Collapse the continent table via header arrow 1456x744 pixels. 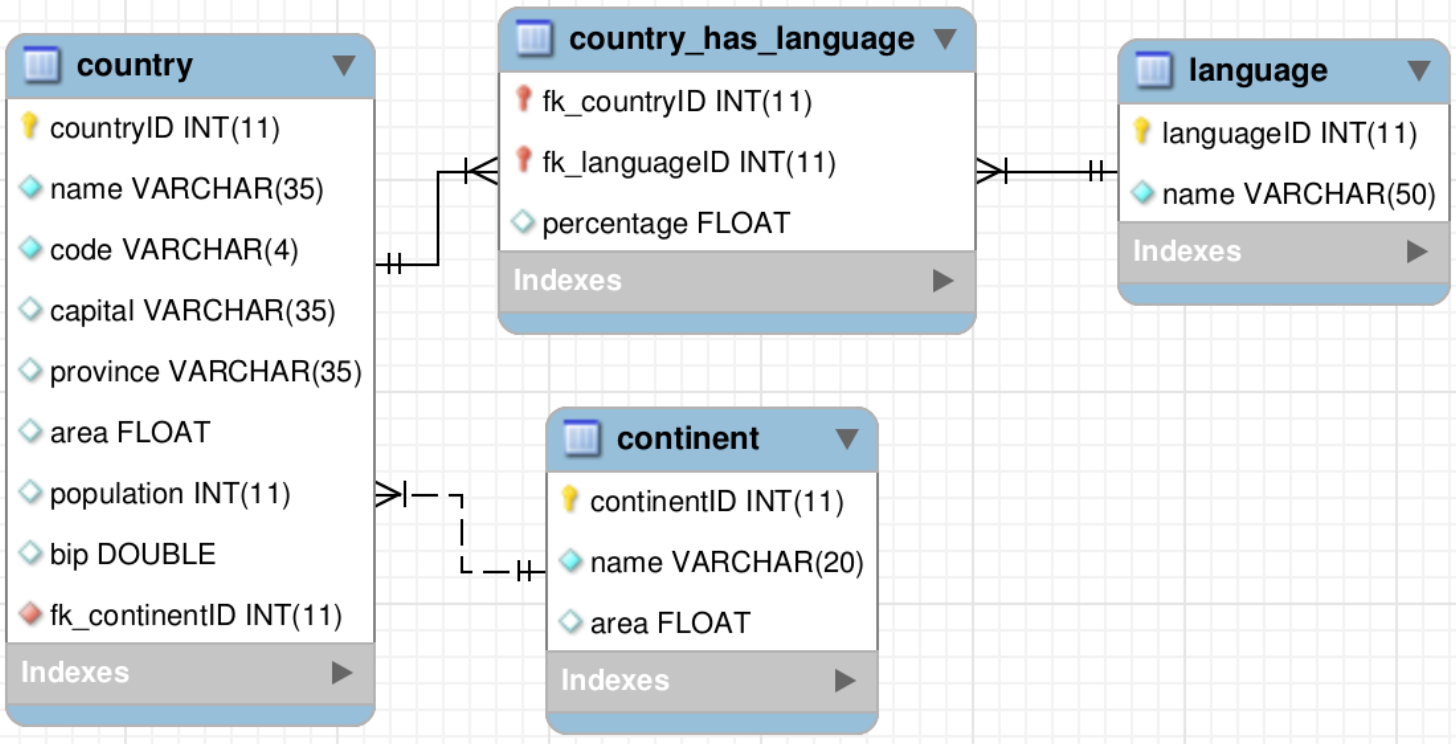tap(847, 439)
